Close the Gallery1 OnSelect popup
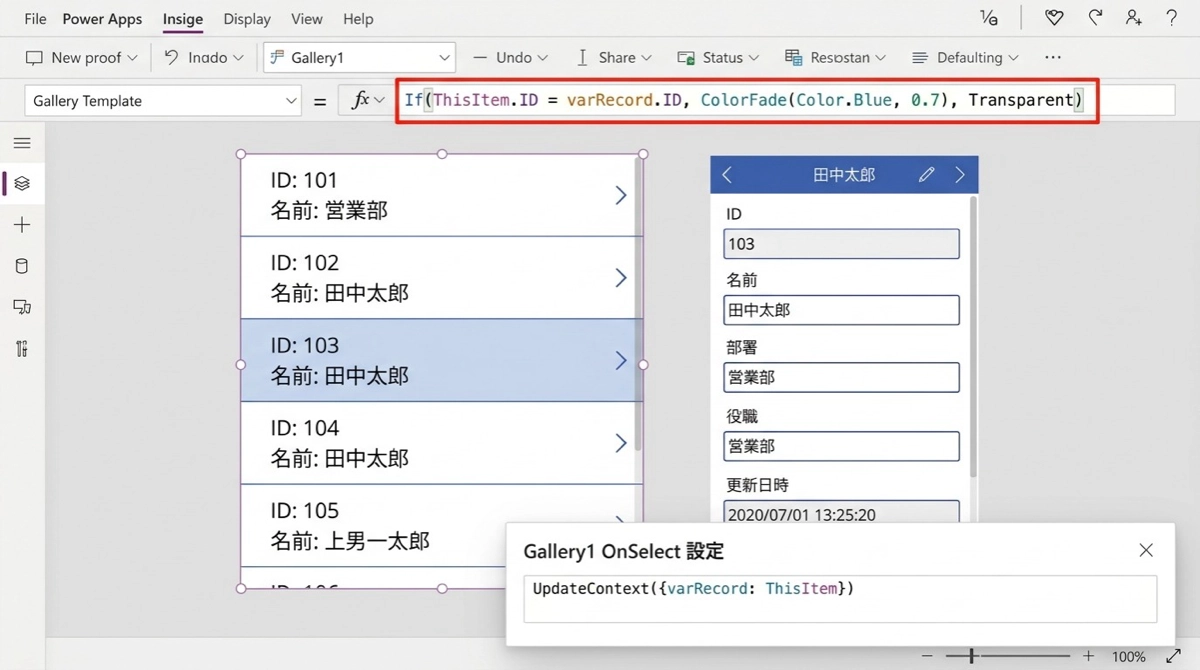This screenshot has width=1200, height=670. [x=1146, y=550]
